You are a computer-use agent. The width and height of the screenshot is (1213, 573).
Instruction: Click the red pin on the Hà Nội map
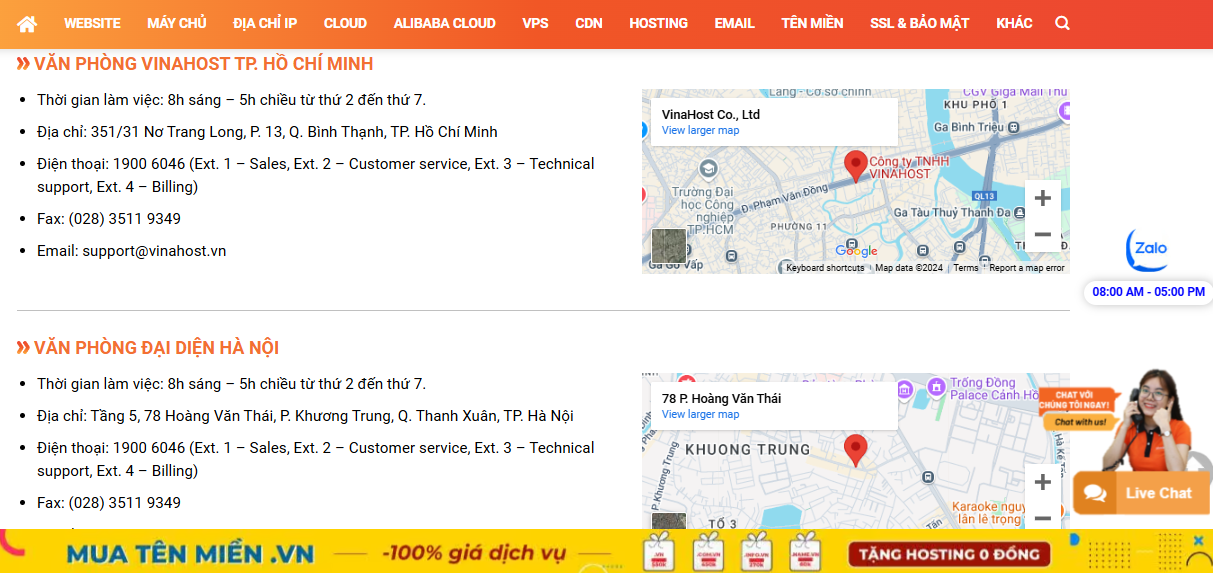coord(855,450)
